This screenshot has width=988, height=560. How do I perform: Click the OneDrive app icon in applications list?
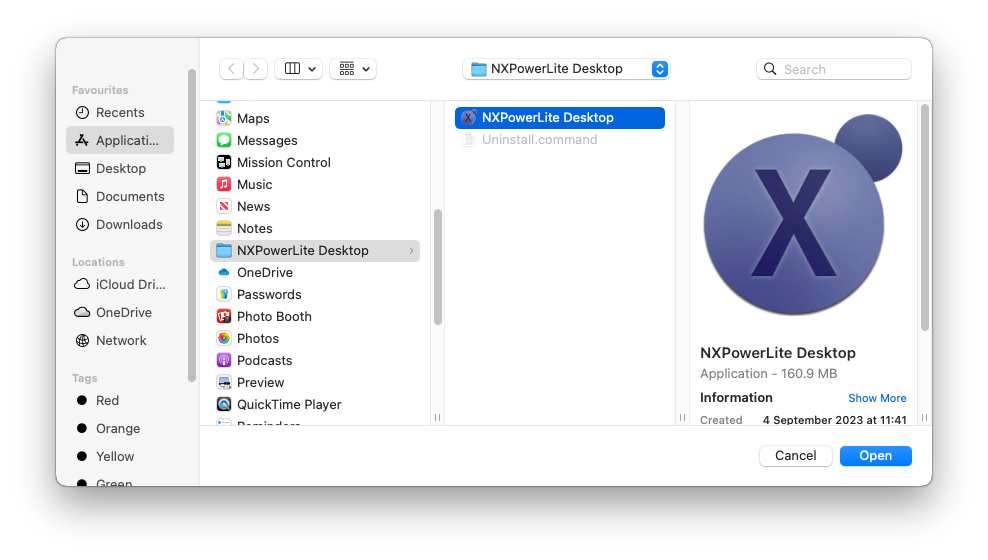click(x=224, y=273)
